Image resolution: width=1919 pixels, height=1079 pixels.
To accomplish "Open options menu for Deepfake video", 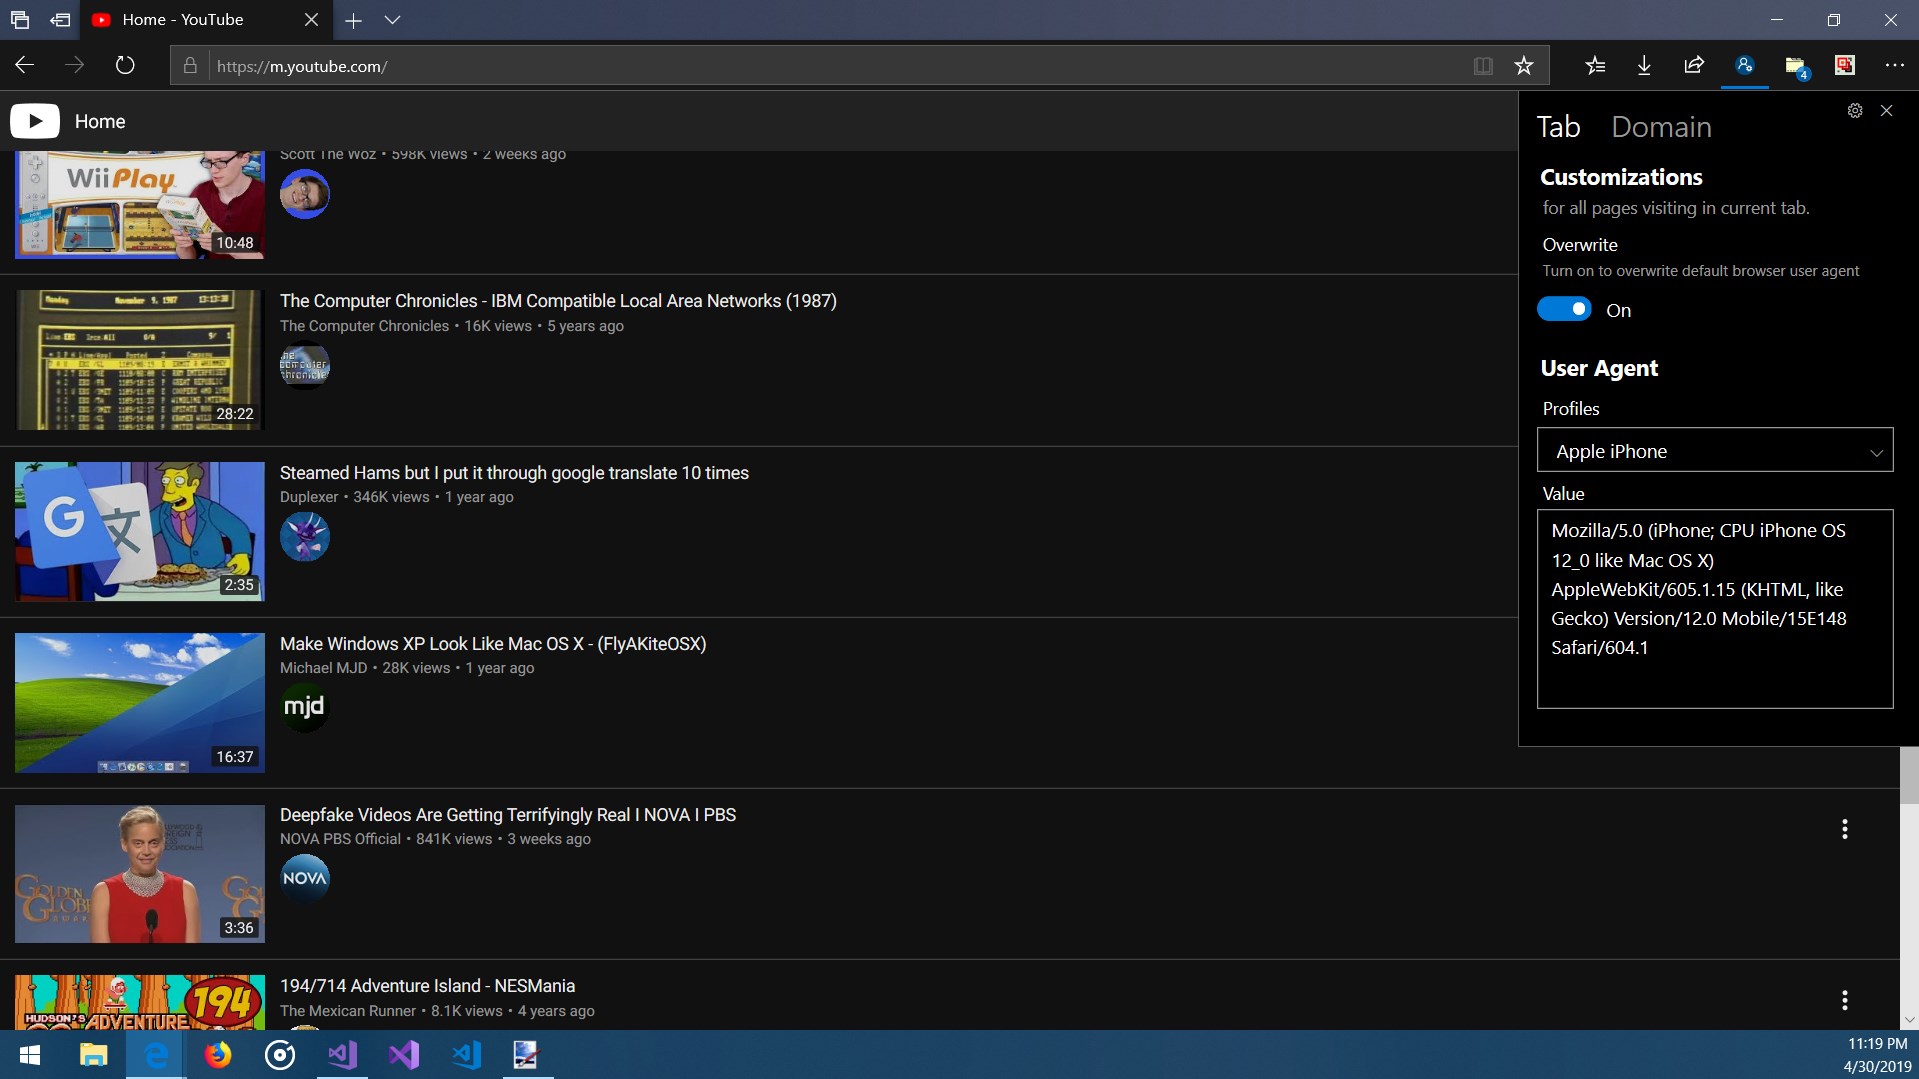I will [1844, 829].
